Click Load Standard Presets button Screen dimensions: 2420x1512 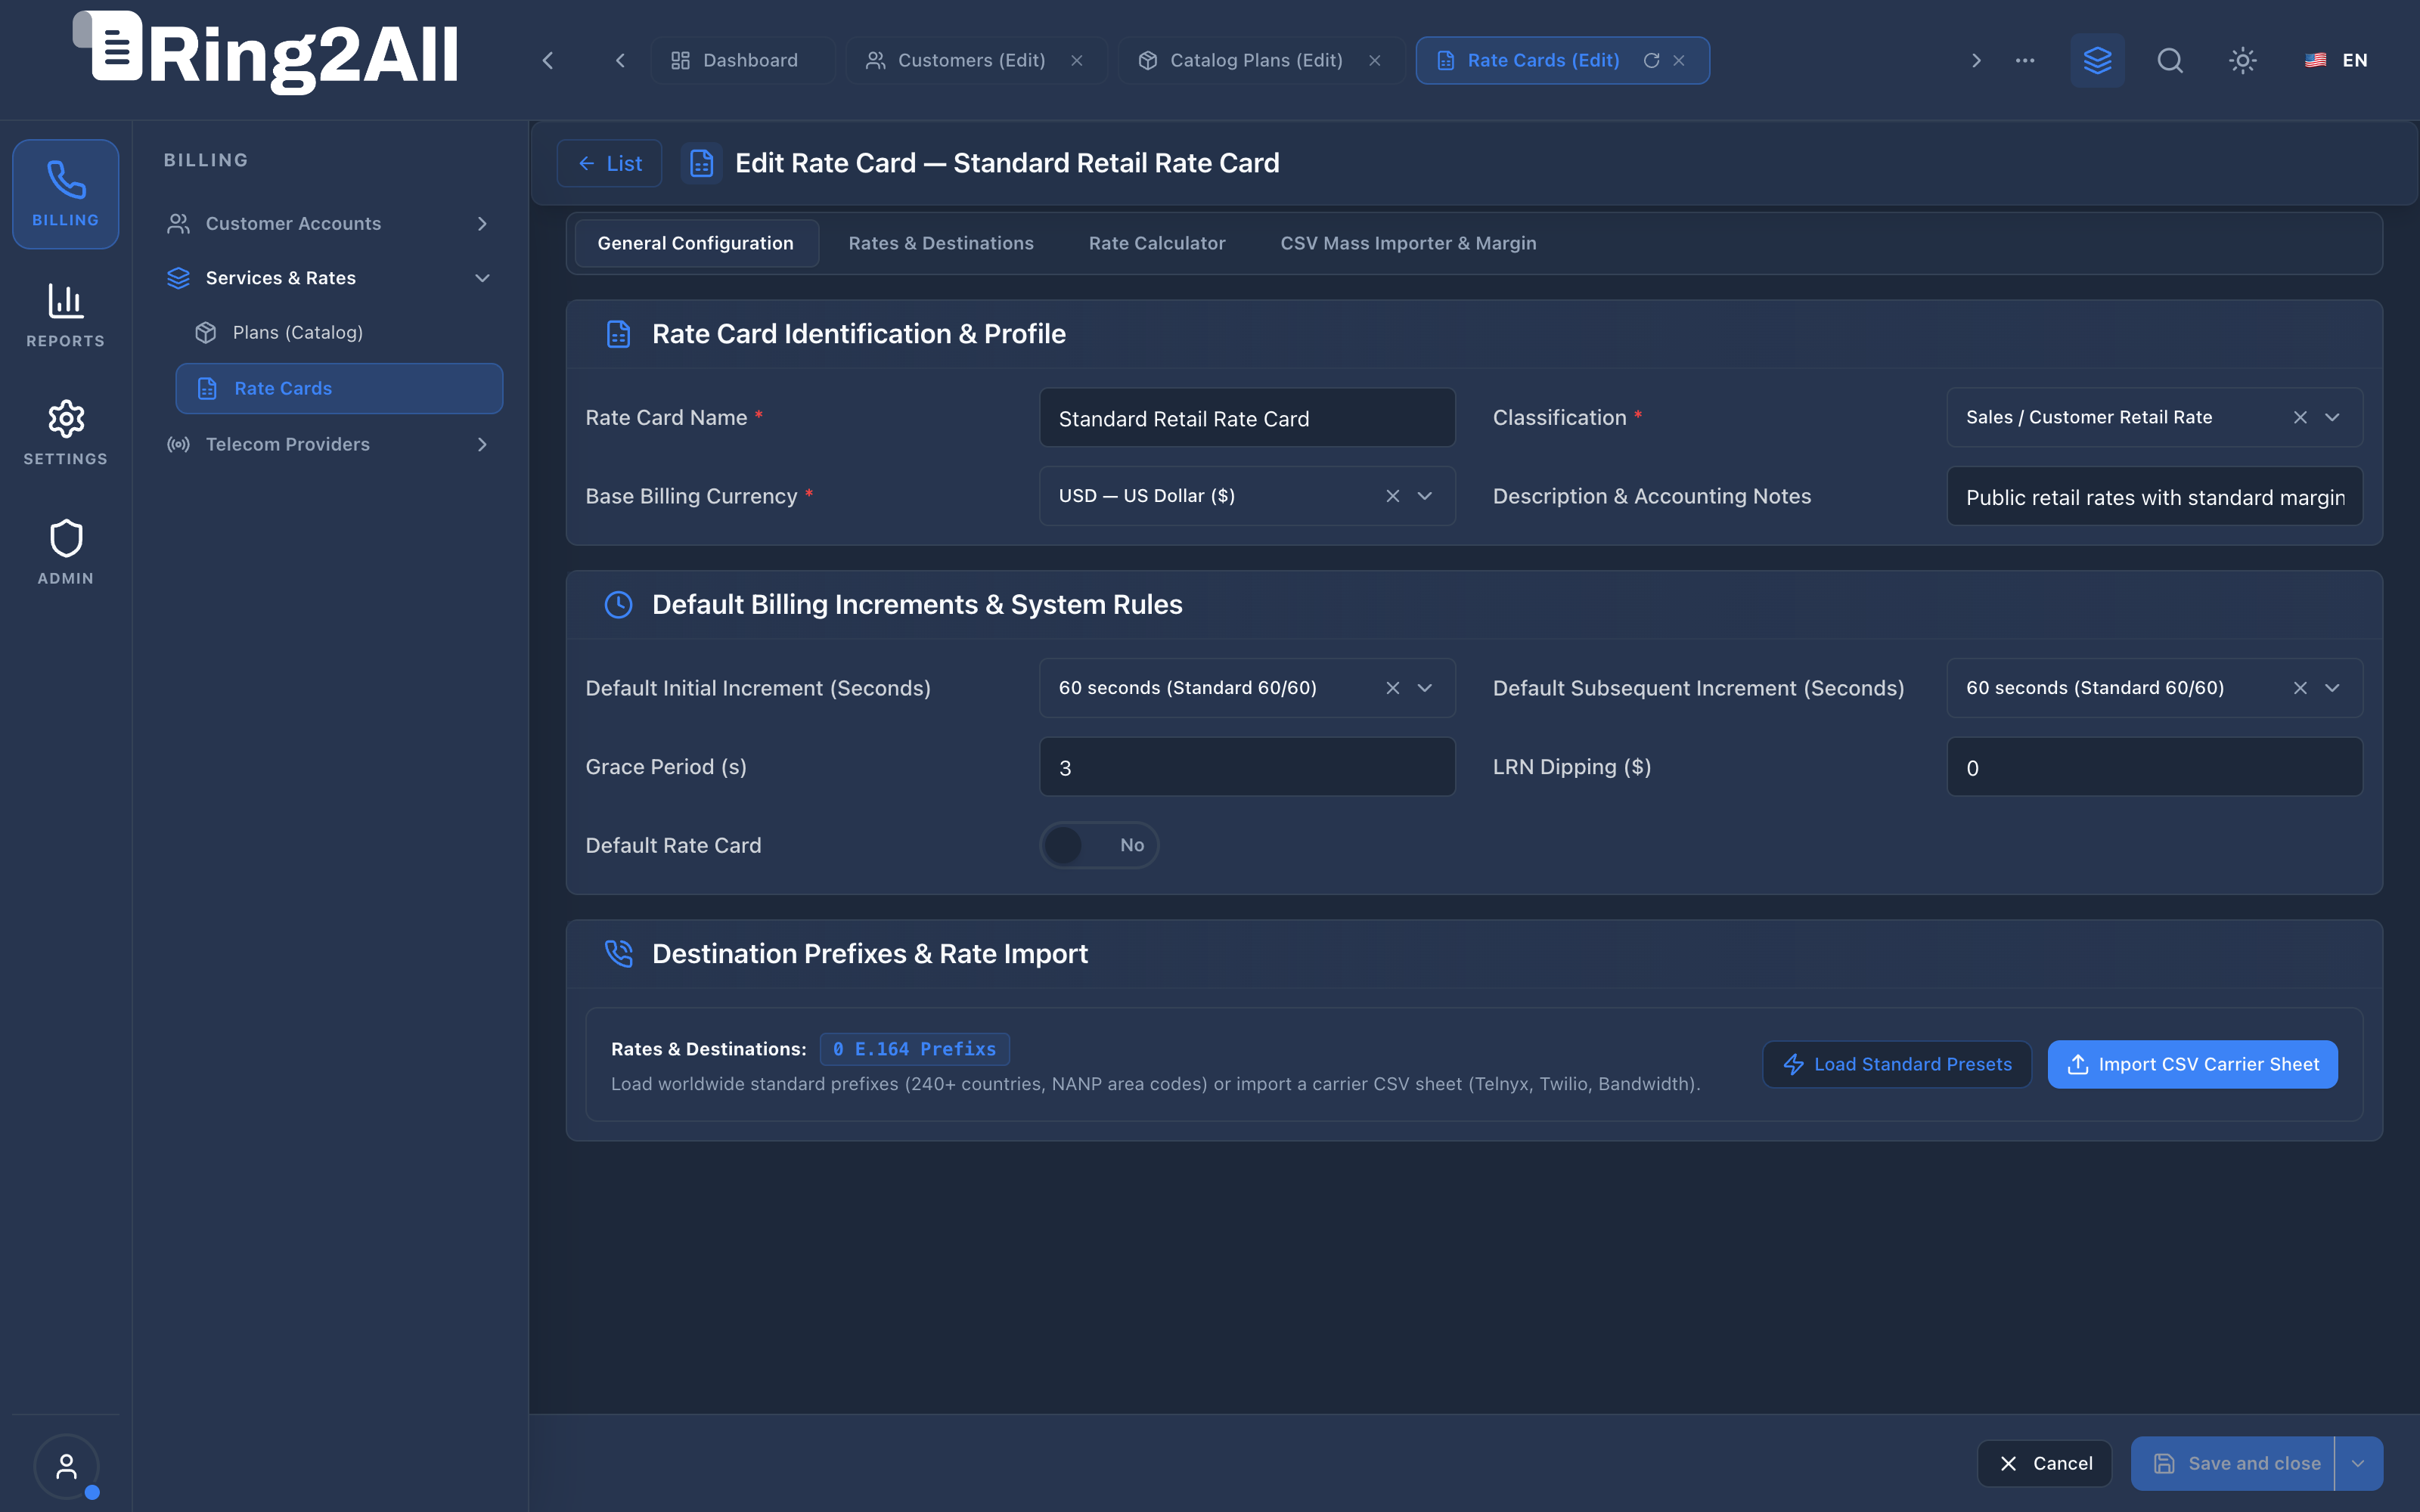point(1897,1064)
